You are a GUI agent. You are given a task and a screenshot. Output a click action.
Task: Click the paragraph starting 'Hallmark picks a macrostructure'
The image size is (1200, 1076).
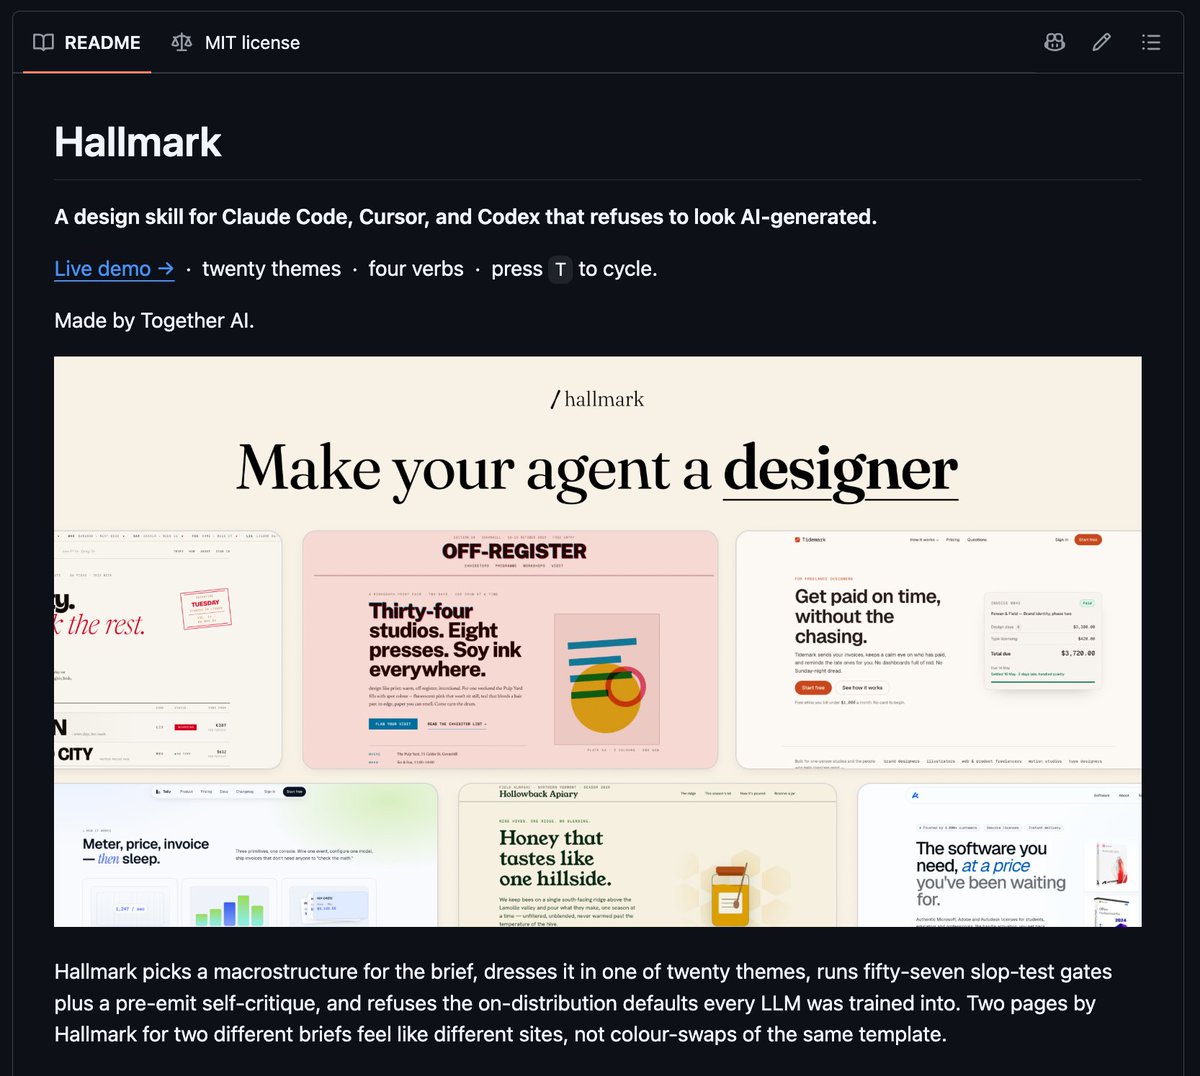(583, 1003)
